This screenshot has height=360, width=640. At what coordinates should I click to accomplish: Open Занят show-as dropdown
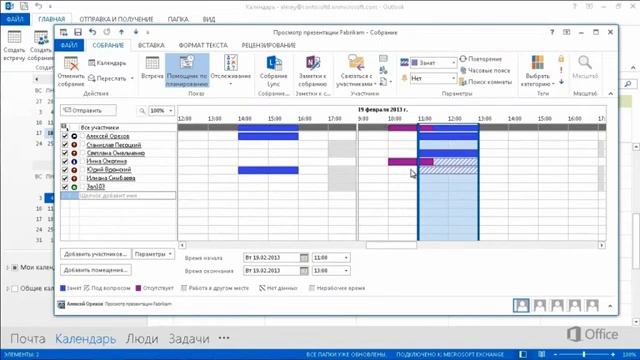(453, 63)
